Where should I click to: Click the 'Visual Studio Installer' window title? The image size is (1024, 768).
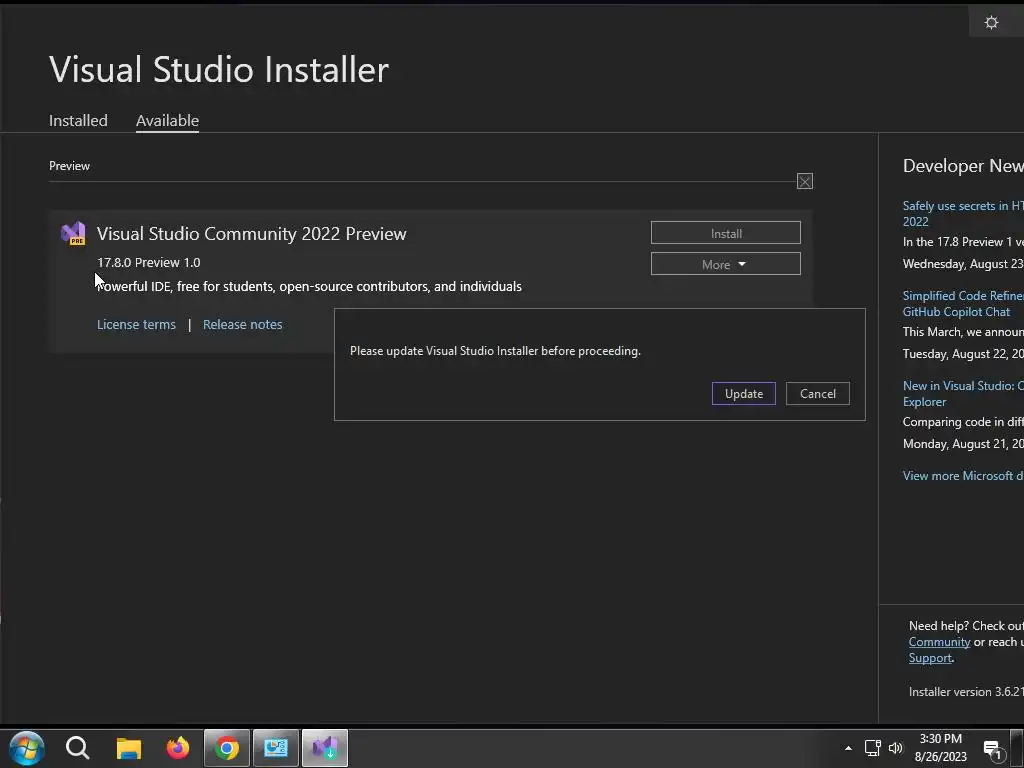pos(219,69)
